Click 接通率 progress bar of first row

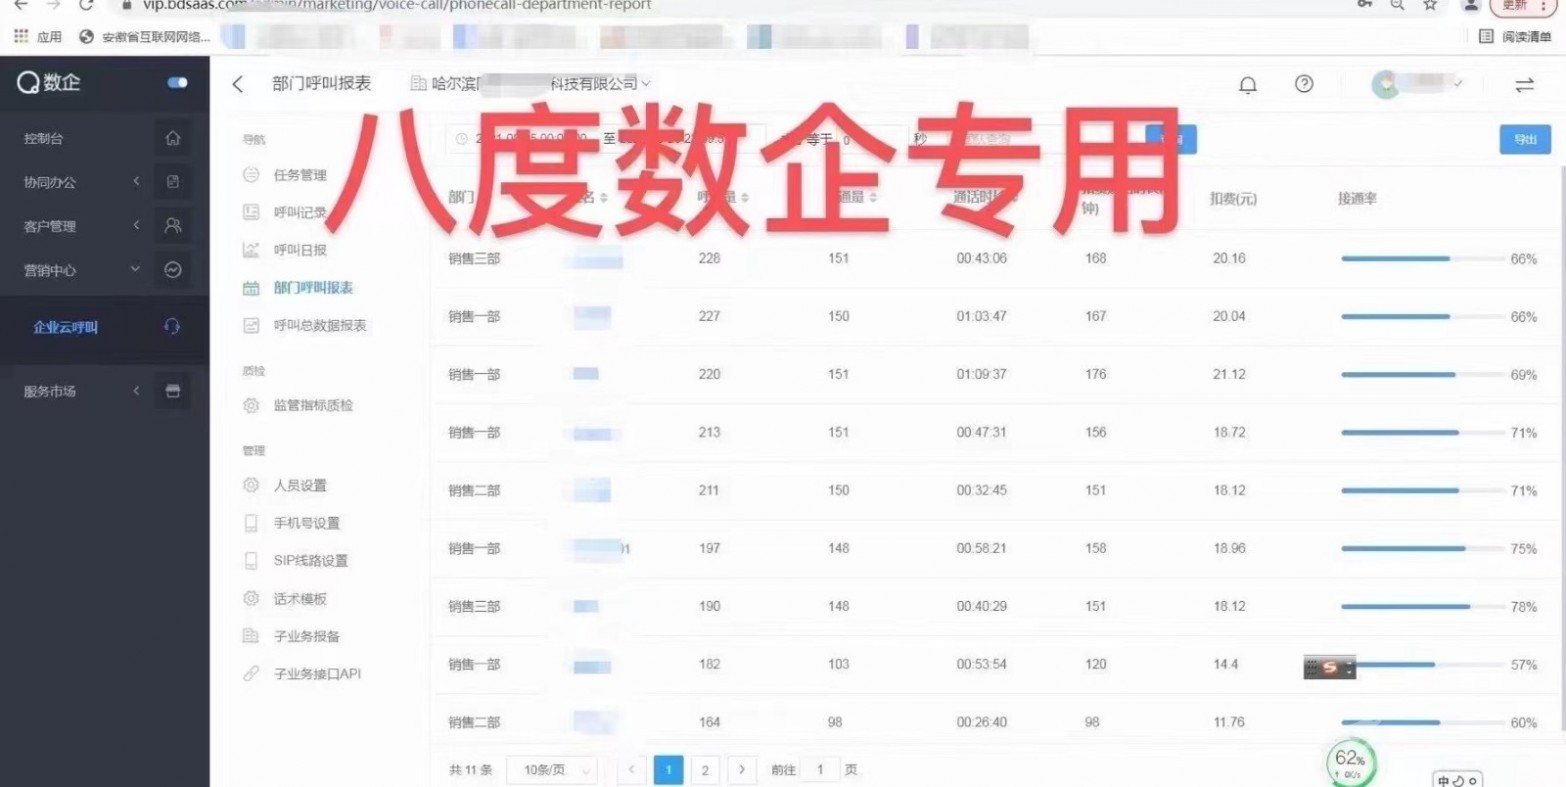click(x=1422, y=259)
